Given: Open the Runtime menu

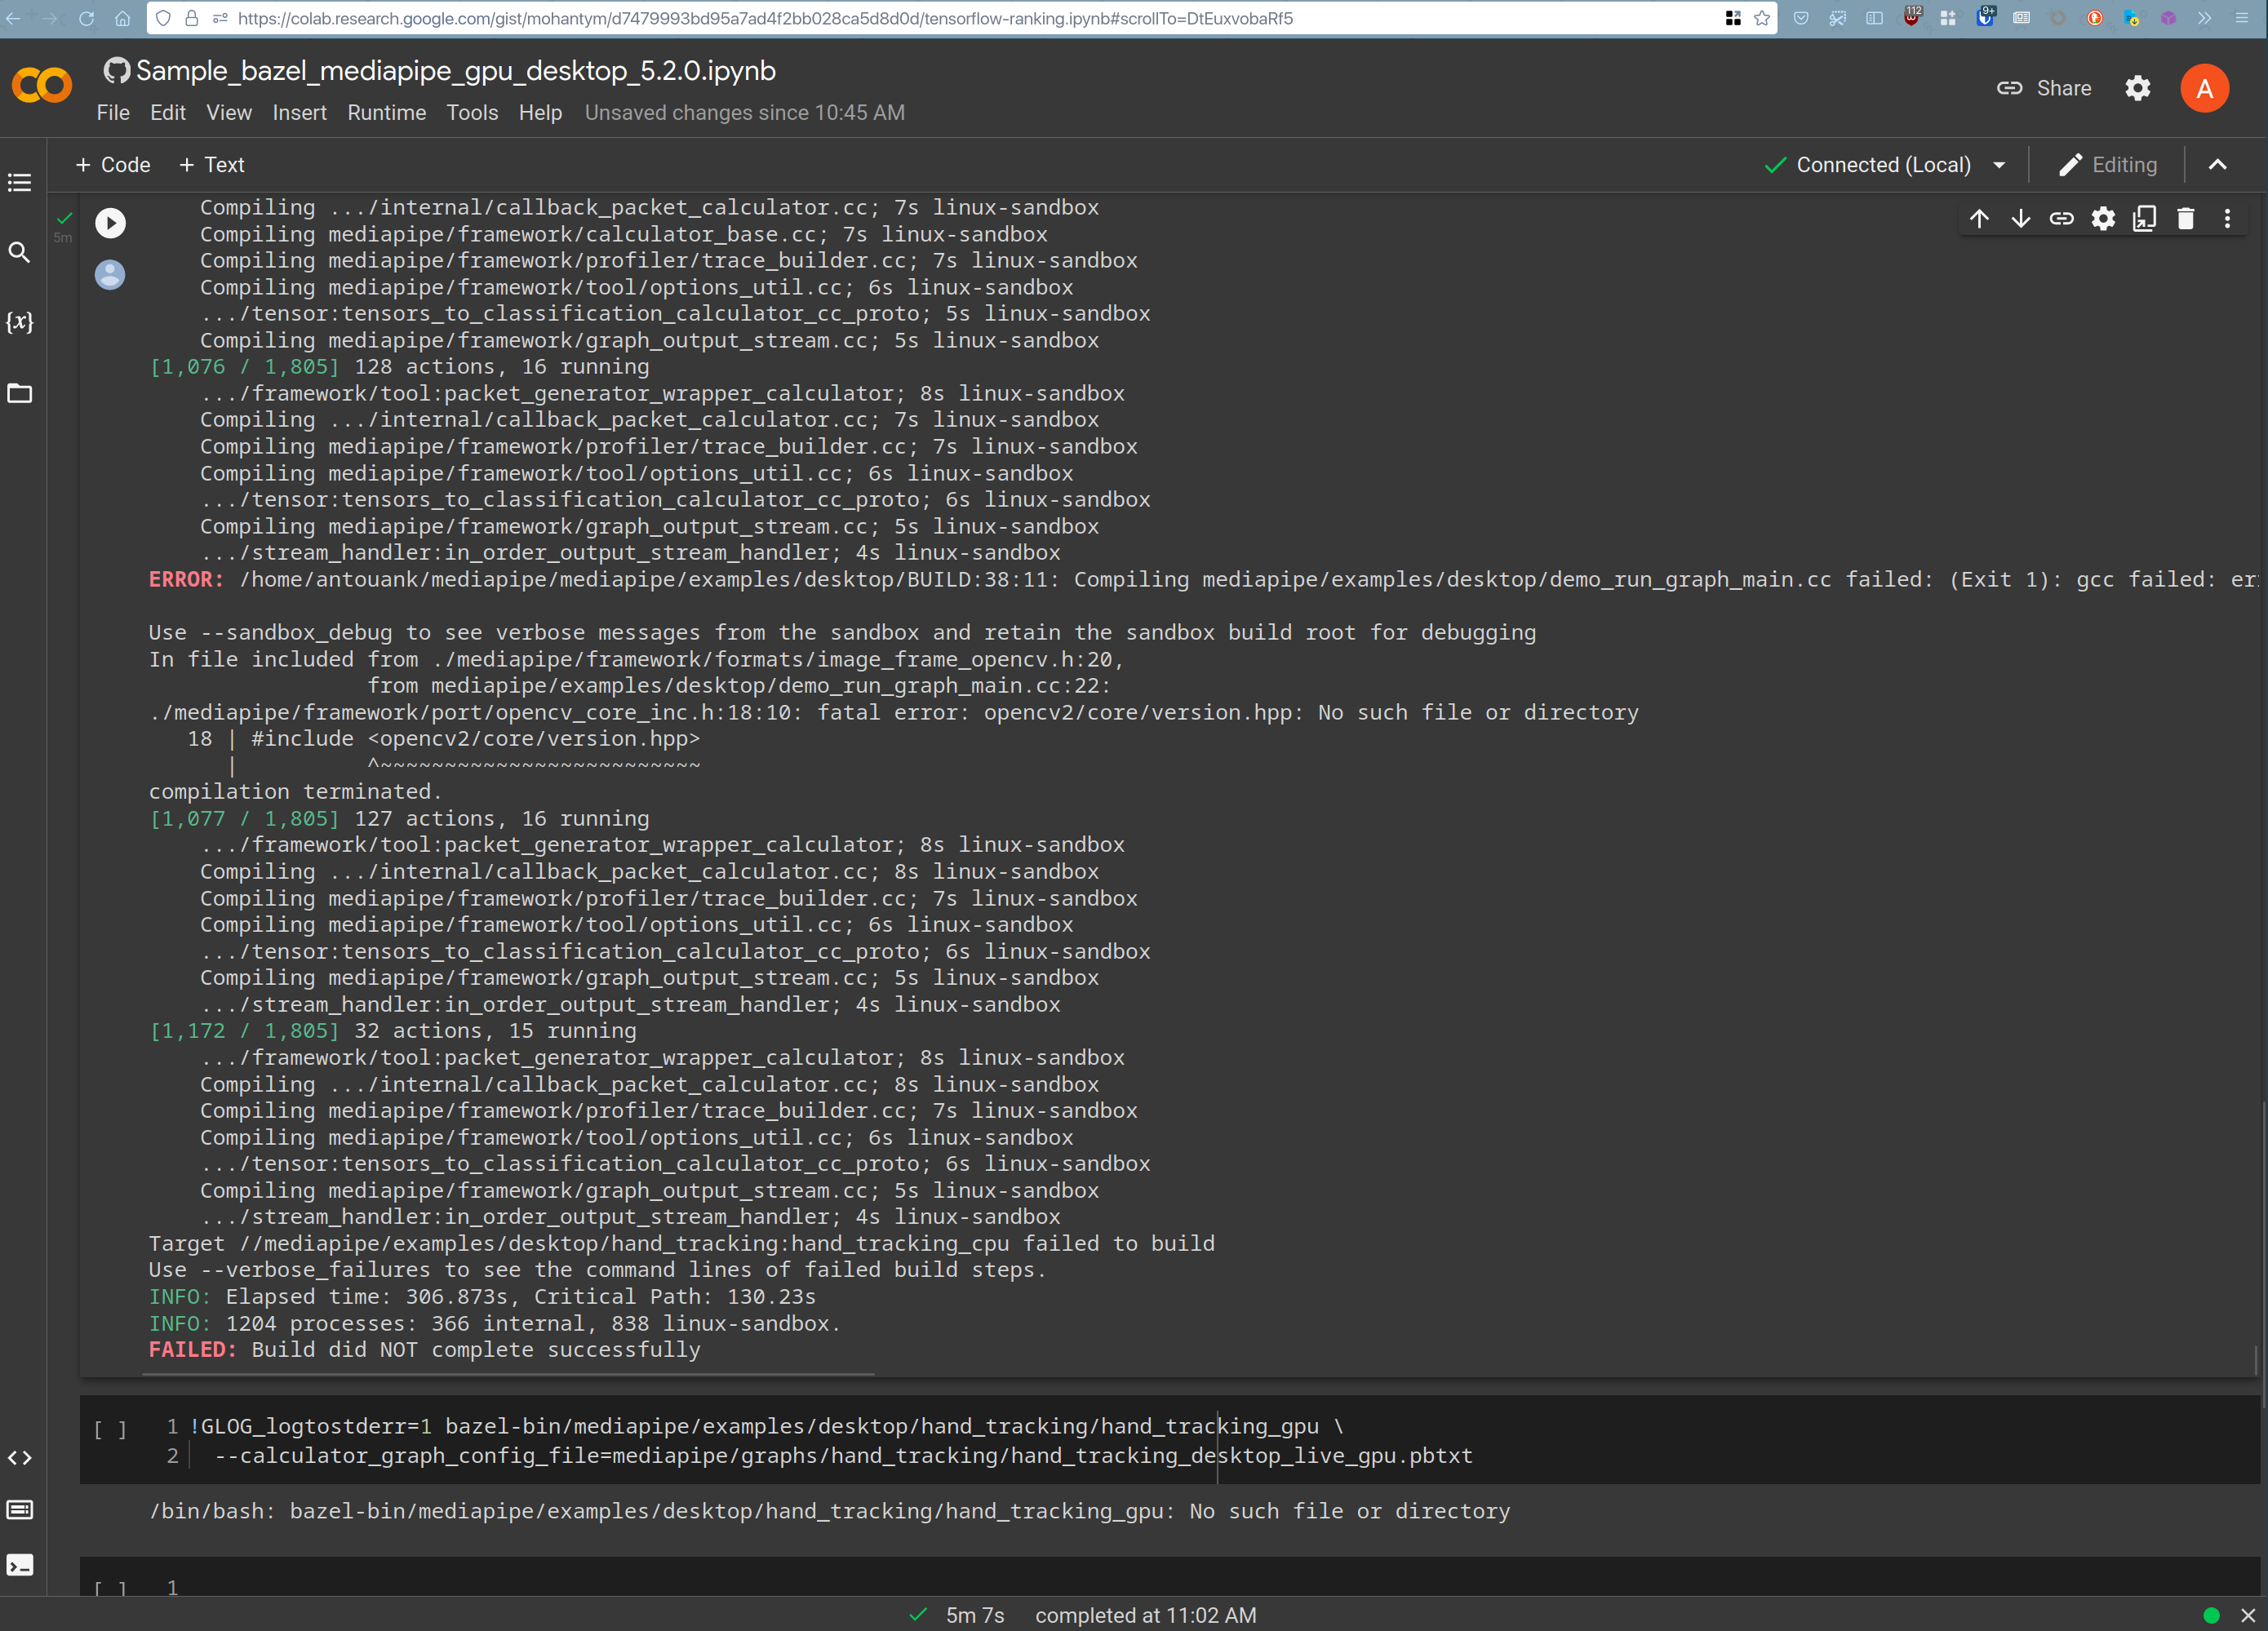Looking at the screenshot, I should pos(386,113).
